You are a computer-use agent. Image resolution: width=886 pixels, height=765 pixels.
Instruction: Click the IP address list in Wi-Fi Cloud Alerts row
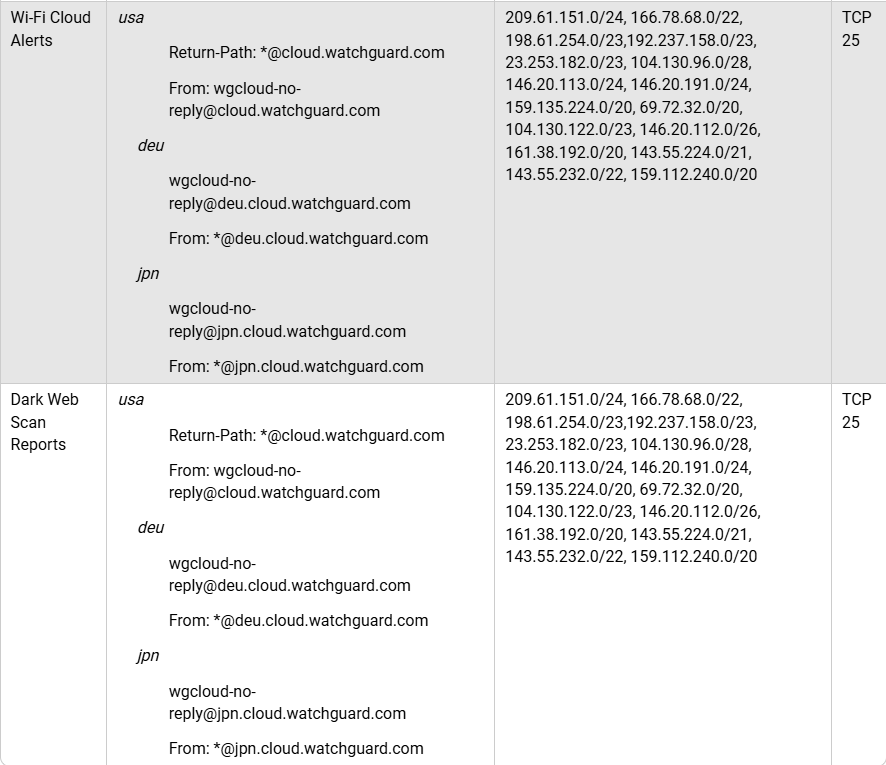coord(632,96)
